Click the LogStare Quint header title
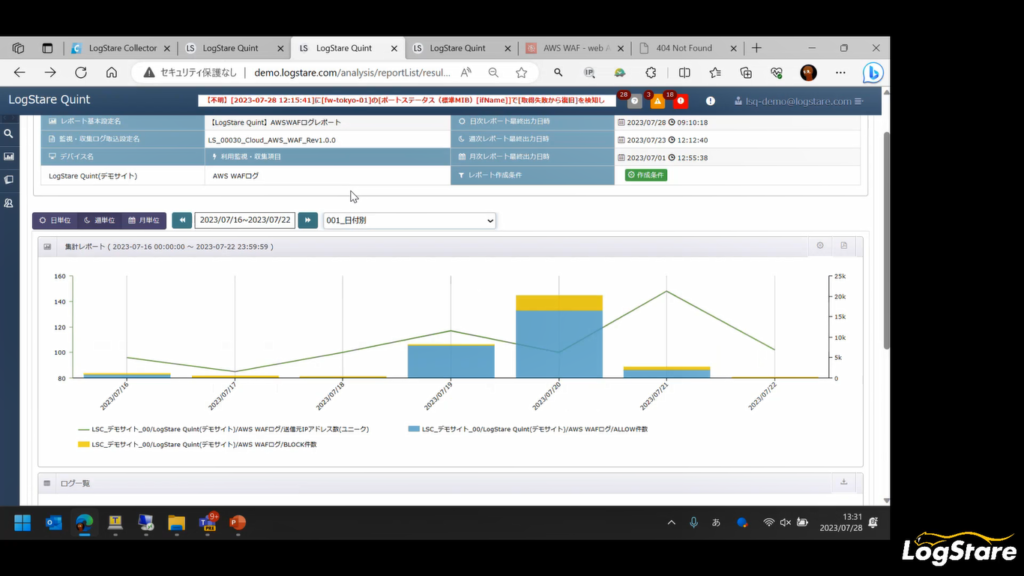 (49, 99)
